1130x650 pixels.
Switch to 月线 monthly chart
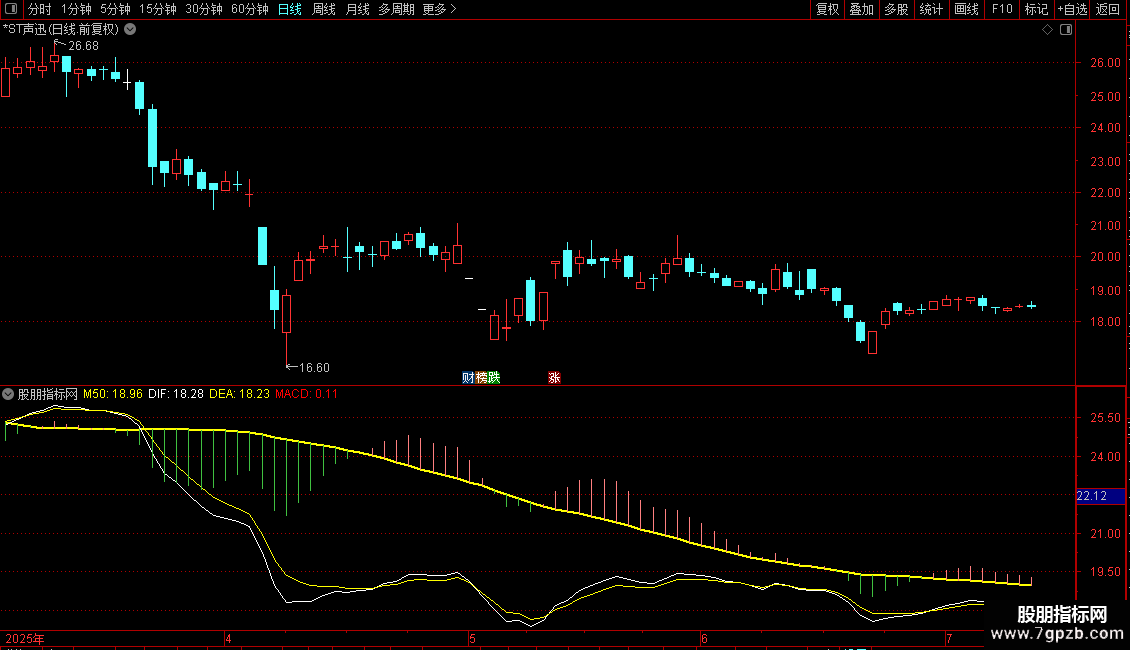357,9
